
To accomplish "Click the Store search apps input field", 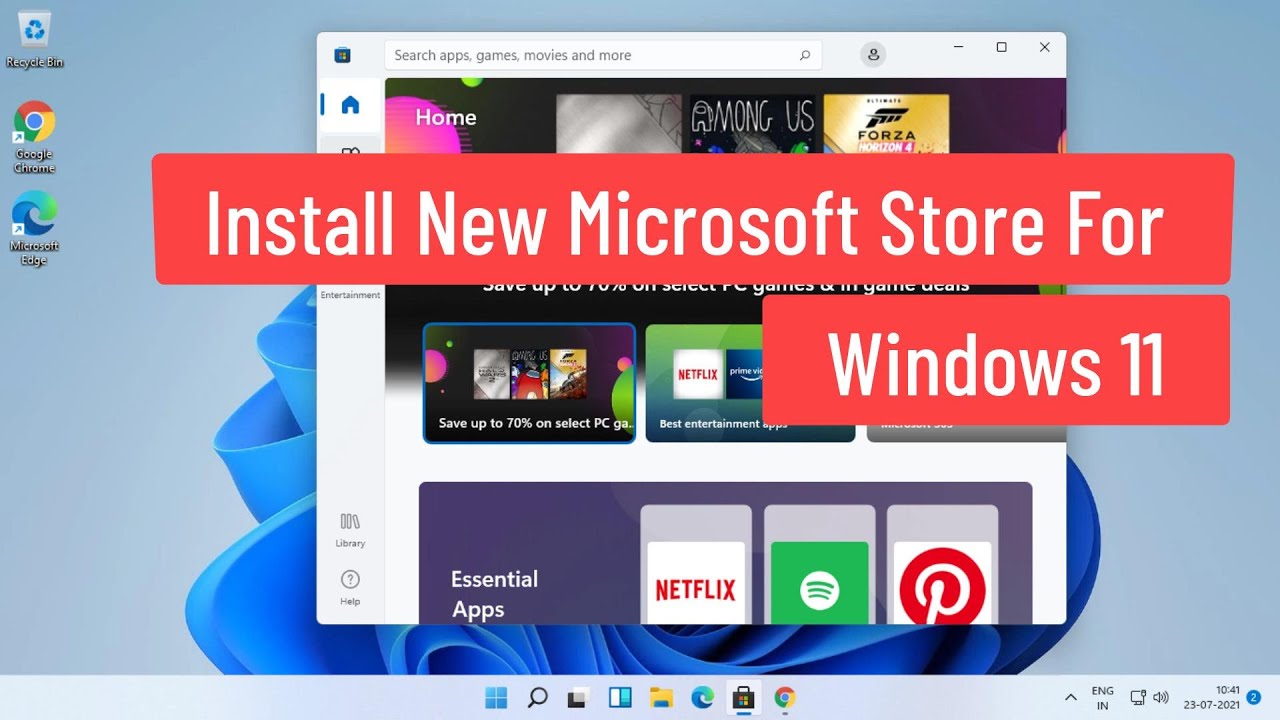I will pos(603,55).
